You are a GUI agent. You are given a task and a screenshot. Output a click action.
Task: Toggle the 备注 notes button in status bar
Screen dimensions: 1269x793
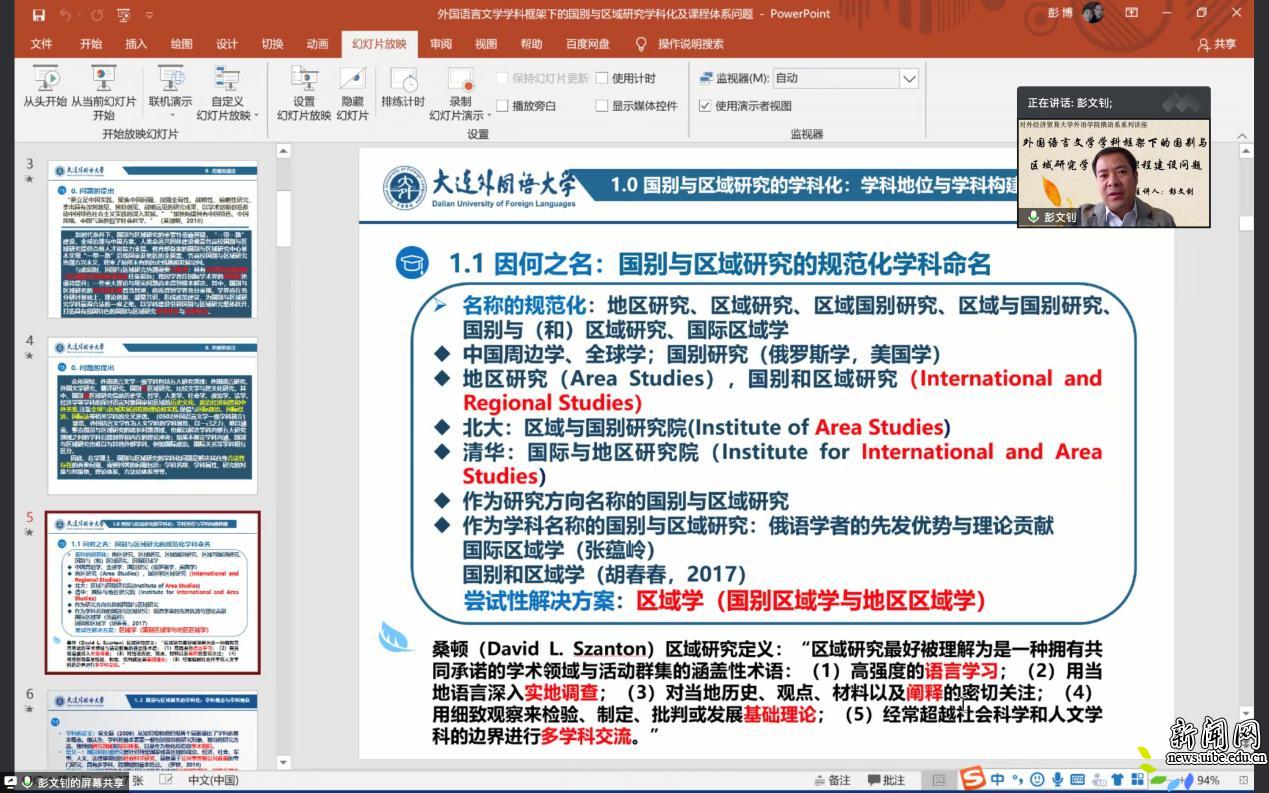click(832, 780)
